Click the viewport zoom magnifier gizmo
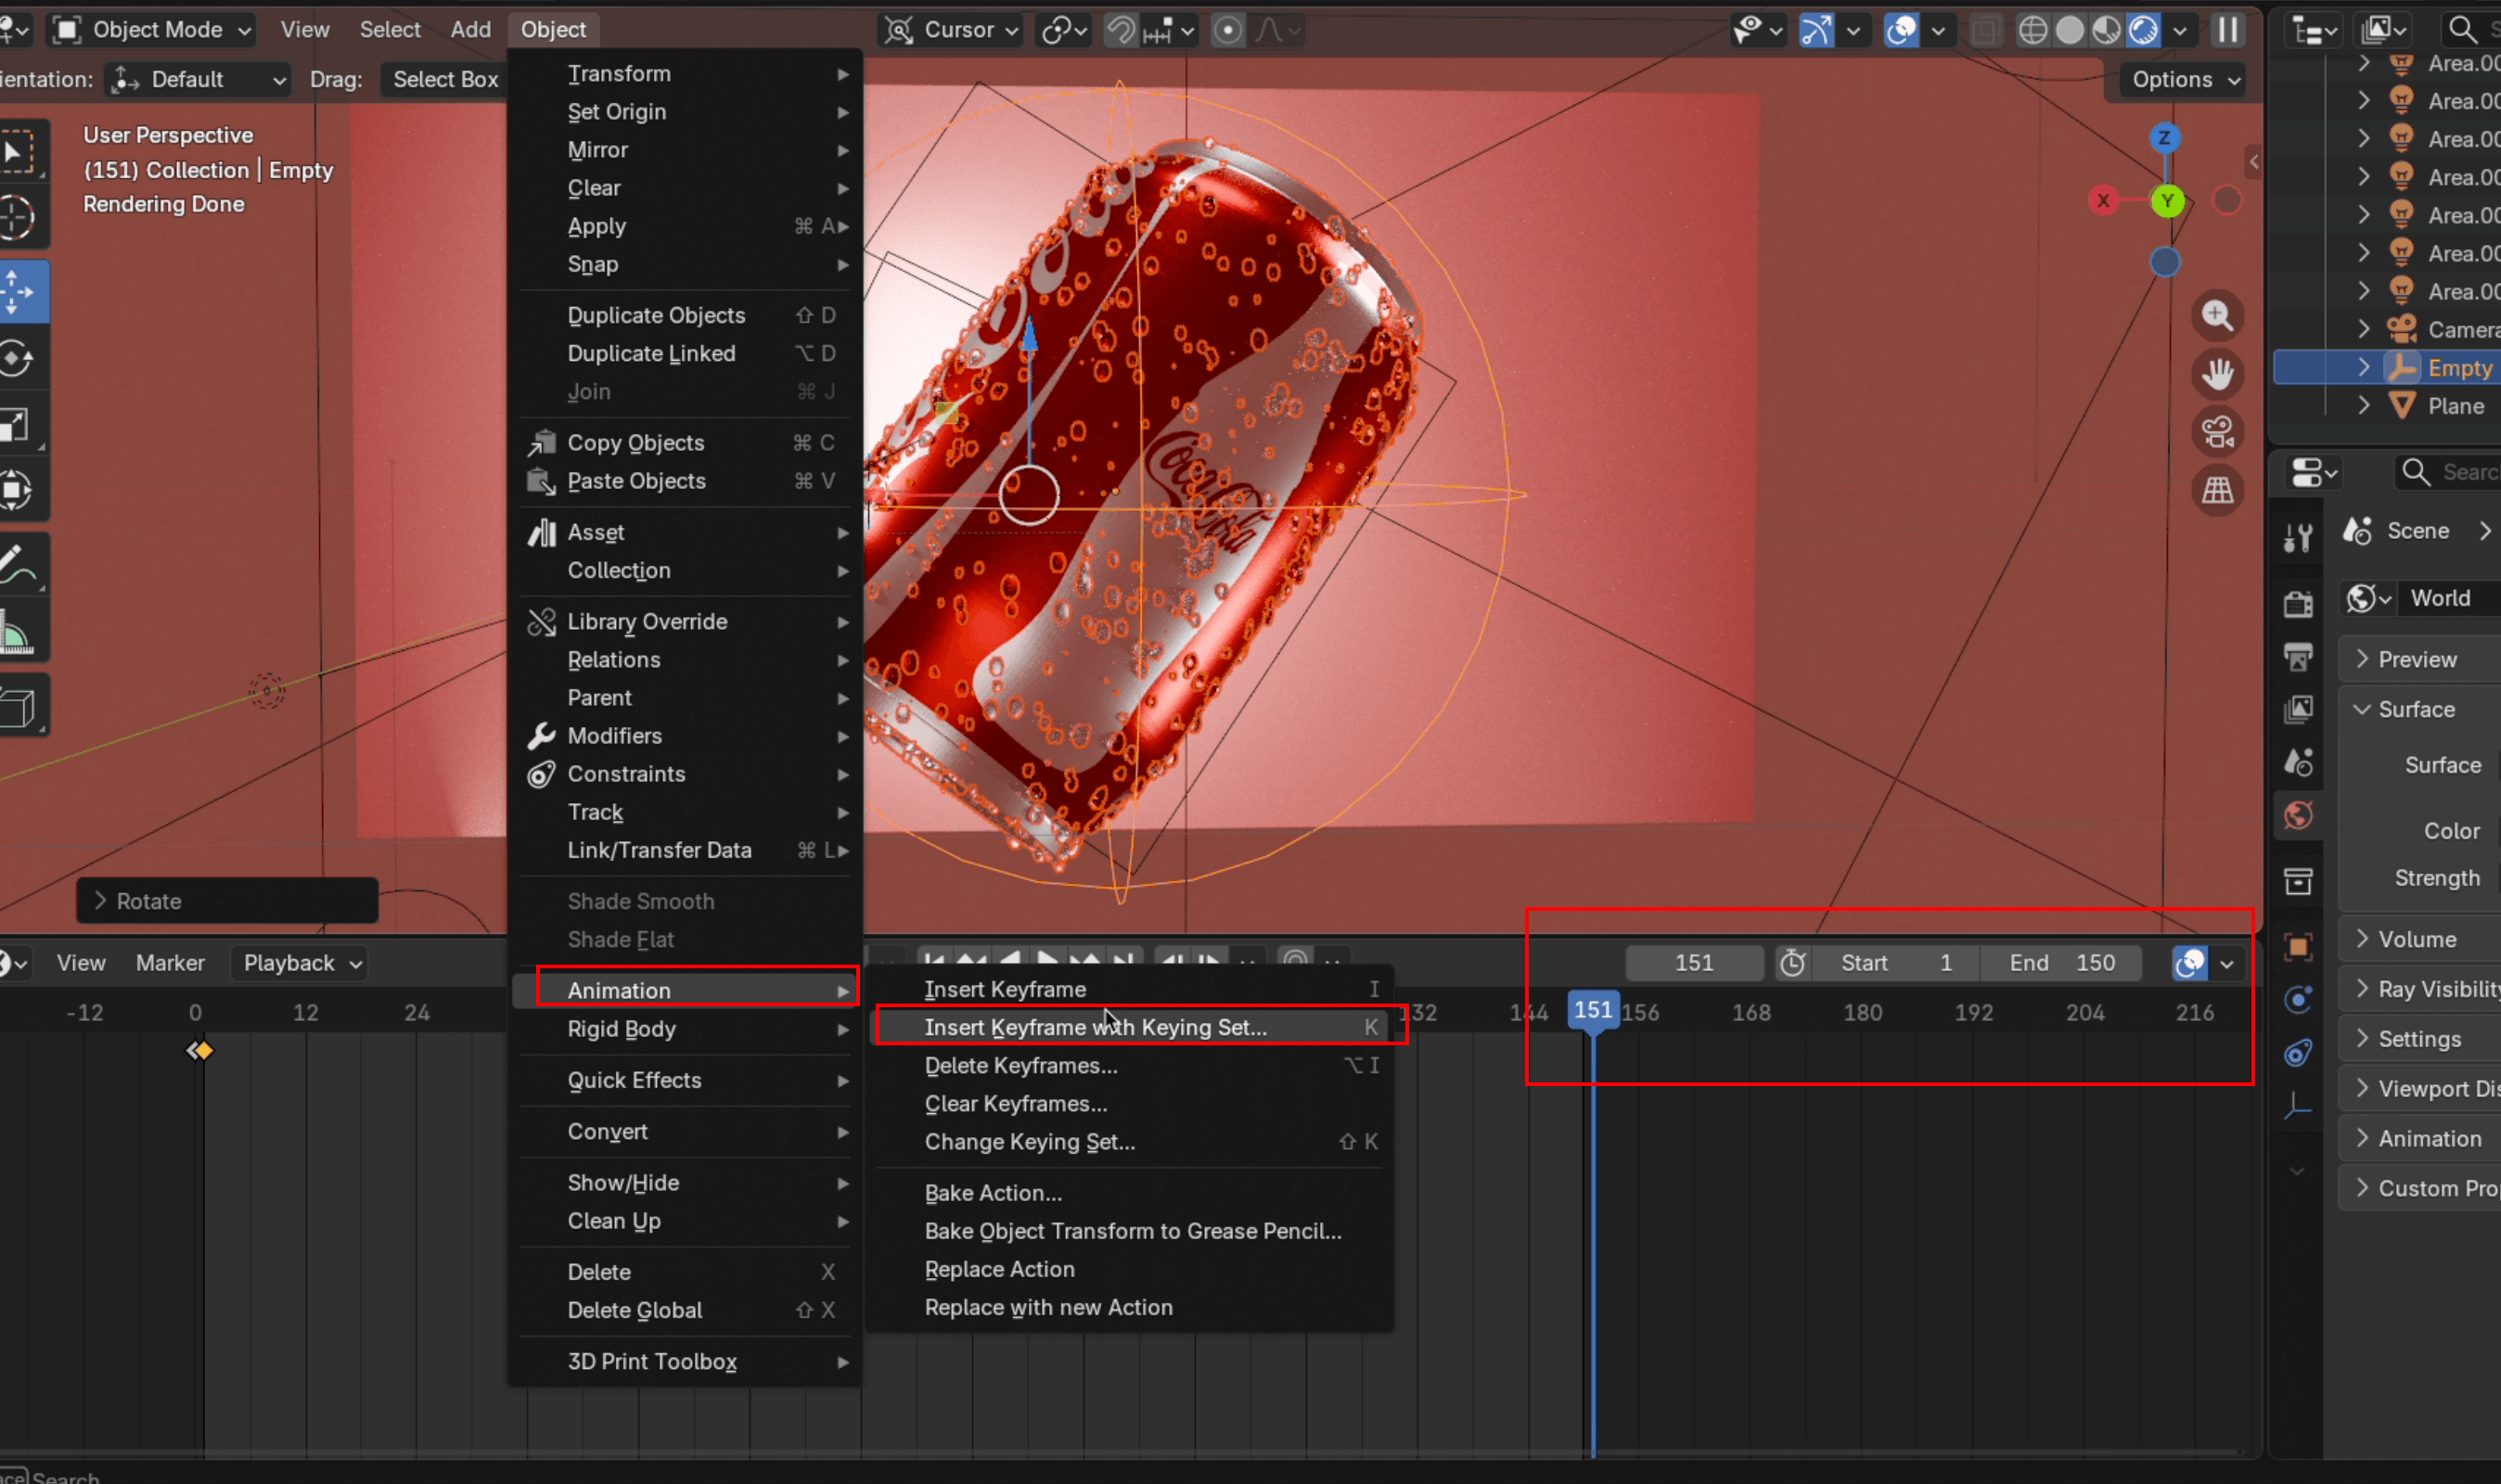Viewport: 2501px width, 1484px height. click(x=2217, y=316)
